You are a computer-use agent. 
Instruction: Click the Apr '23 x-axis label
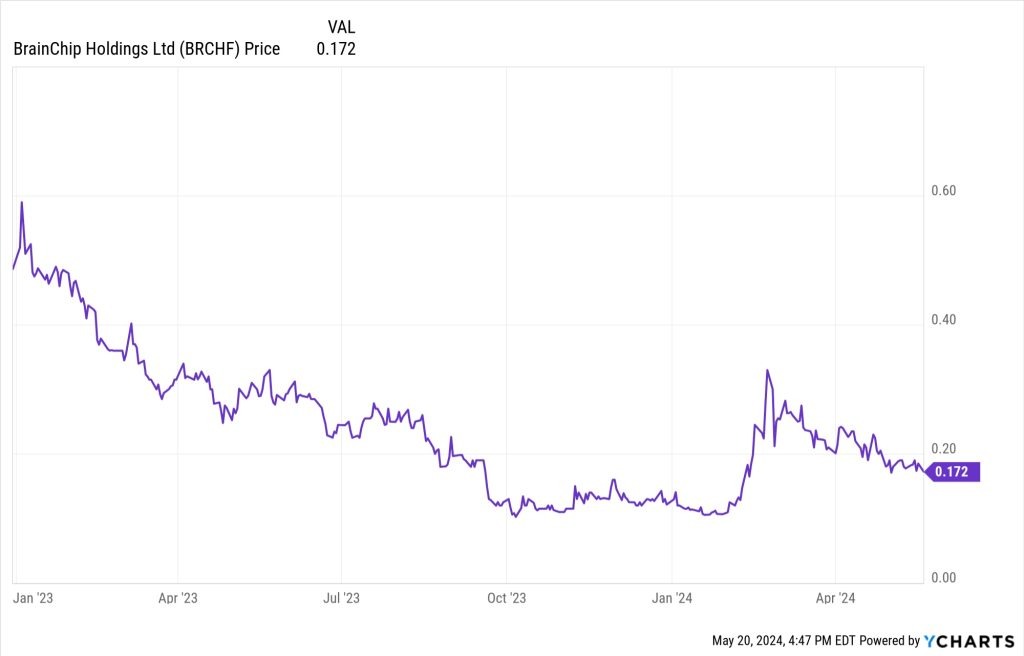point(177,598)
